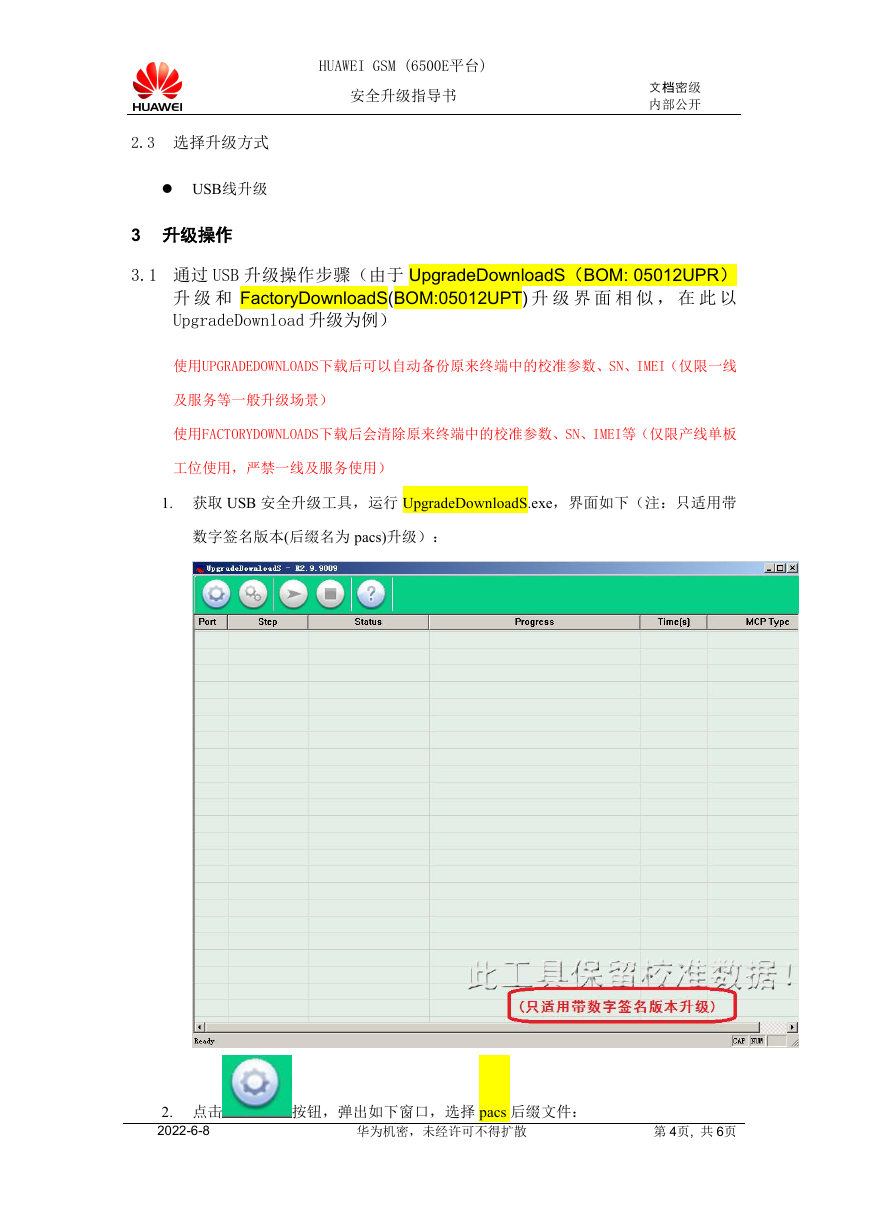Click the UpgradeDownloadS title bar app icon

tap(199, 568)
